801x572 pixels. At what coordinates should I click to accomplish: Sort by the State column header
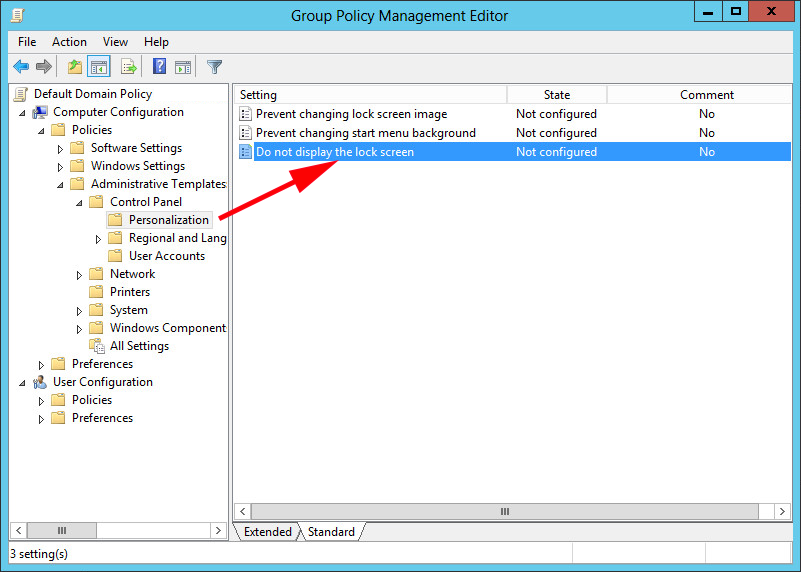click(x=557, y=95)
